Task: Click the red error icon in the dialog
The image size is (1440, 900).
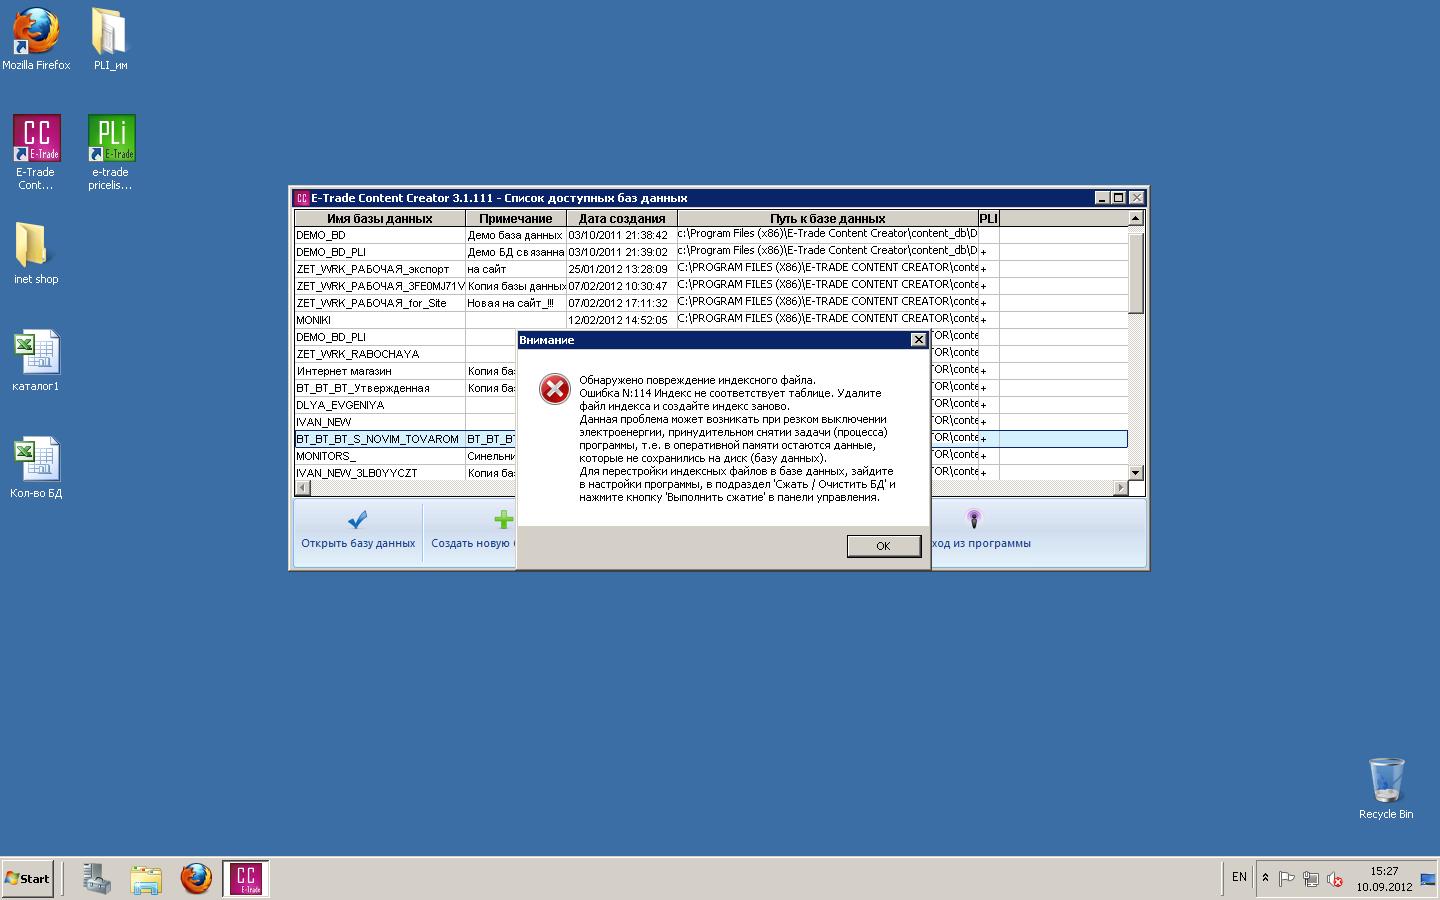Action: point(555,389)
